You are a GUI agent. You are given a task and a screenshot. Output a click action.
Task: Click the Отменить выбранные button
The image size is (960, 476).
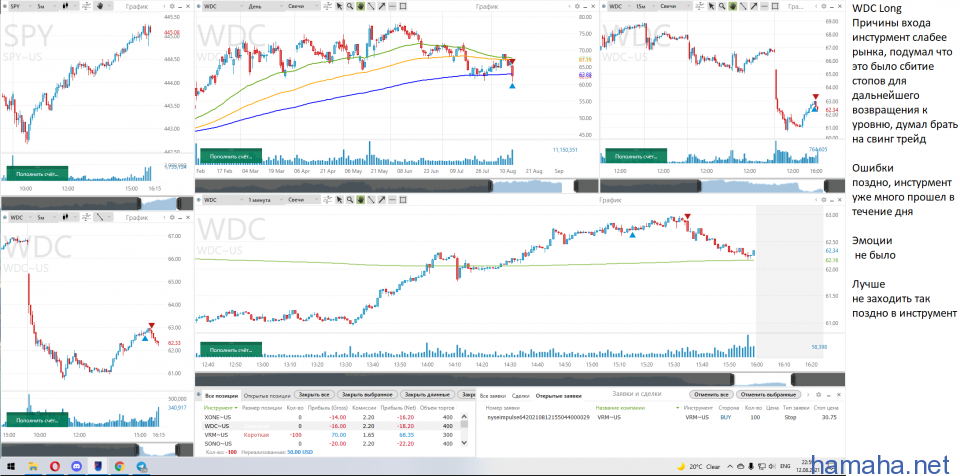click(x=769, y=395)
